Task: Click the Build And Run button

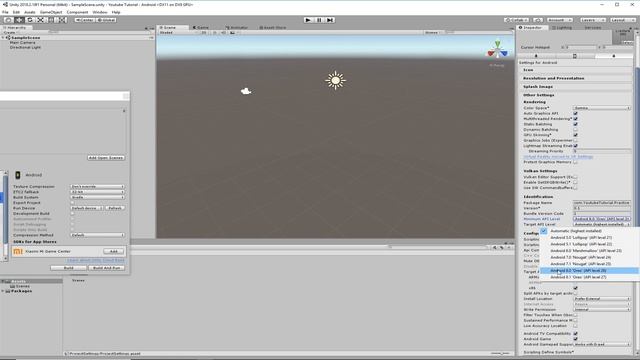Action: (107, 268)
